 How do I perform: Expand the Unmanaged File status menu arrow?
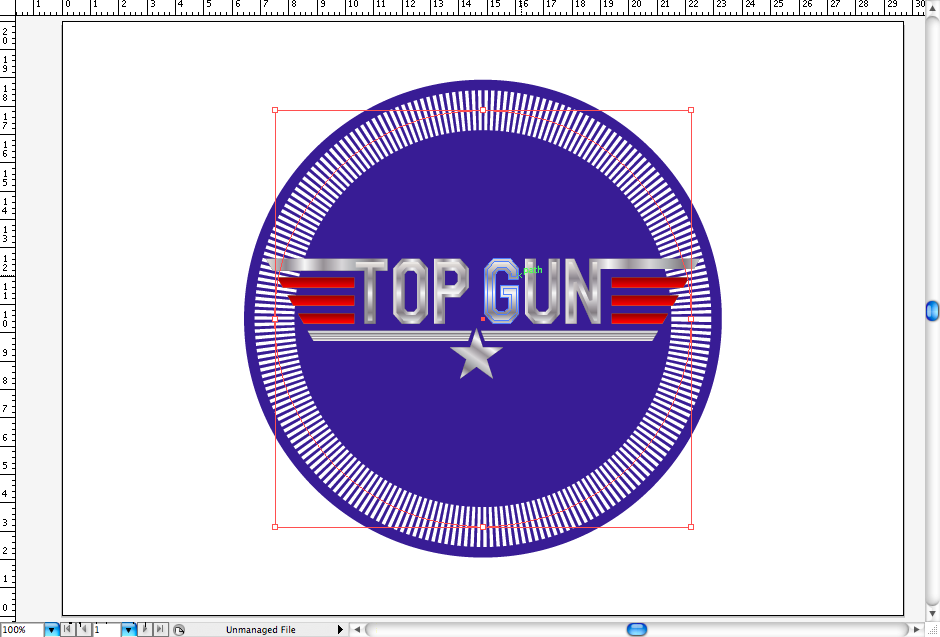tap(340, 630)
